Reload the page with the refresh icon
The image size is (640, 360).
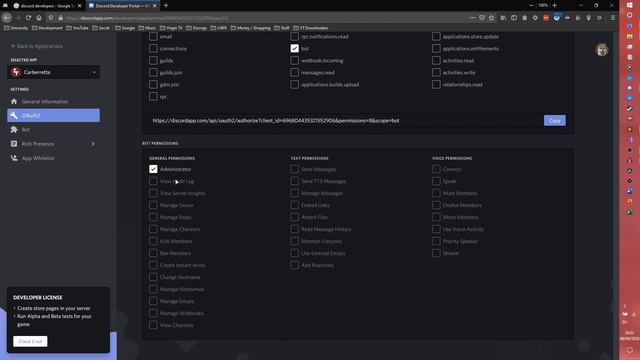pos(28,18)
